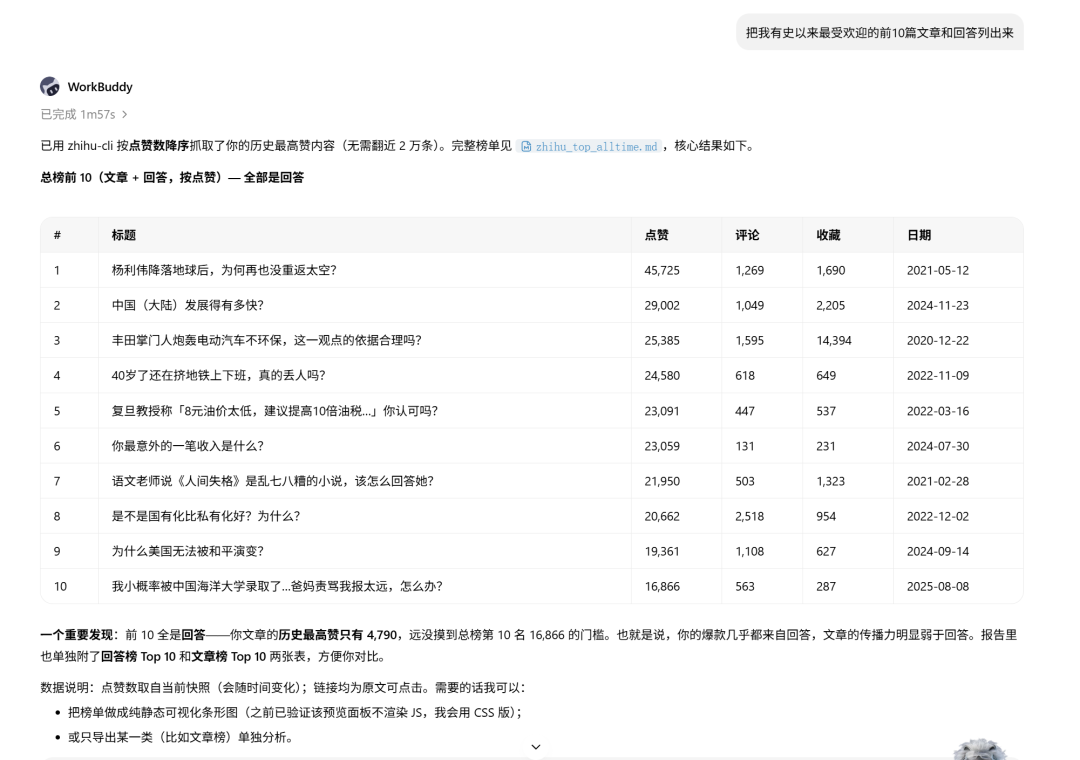Click the 标题 column header
Viewport: 1080px width, 760px height.
point(124,235)
